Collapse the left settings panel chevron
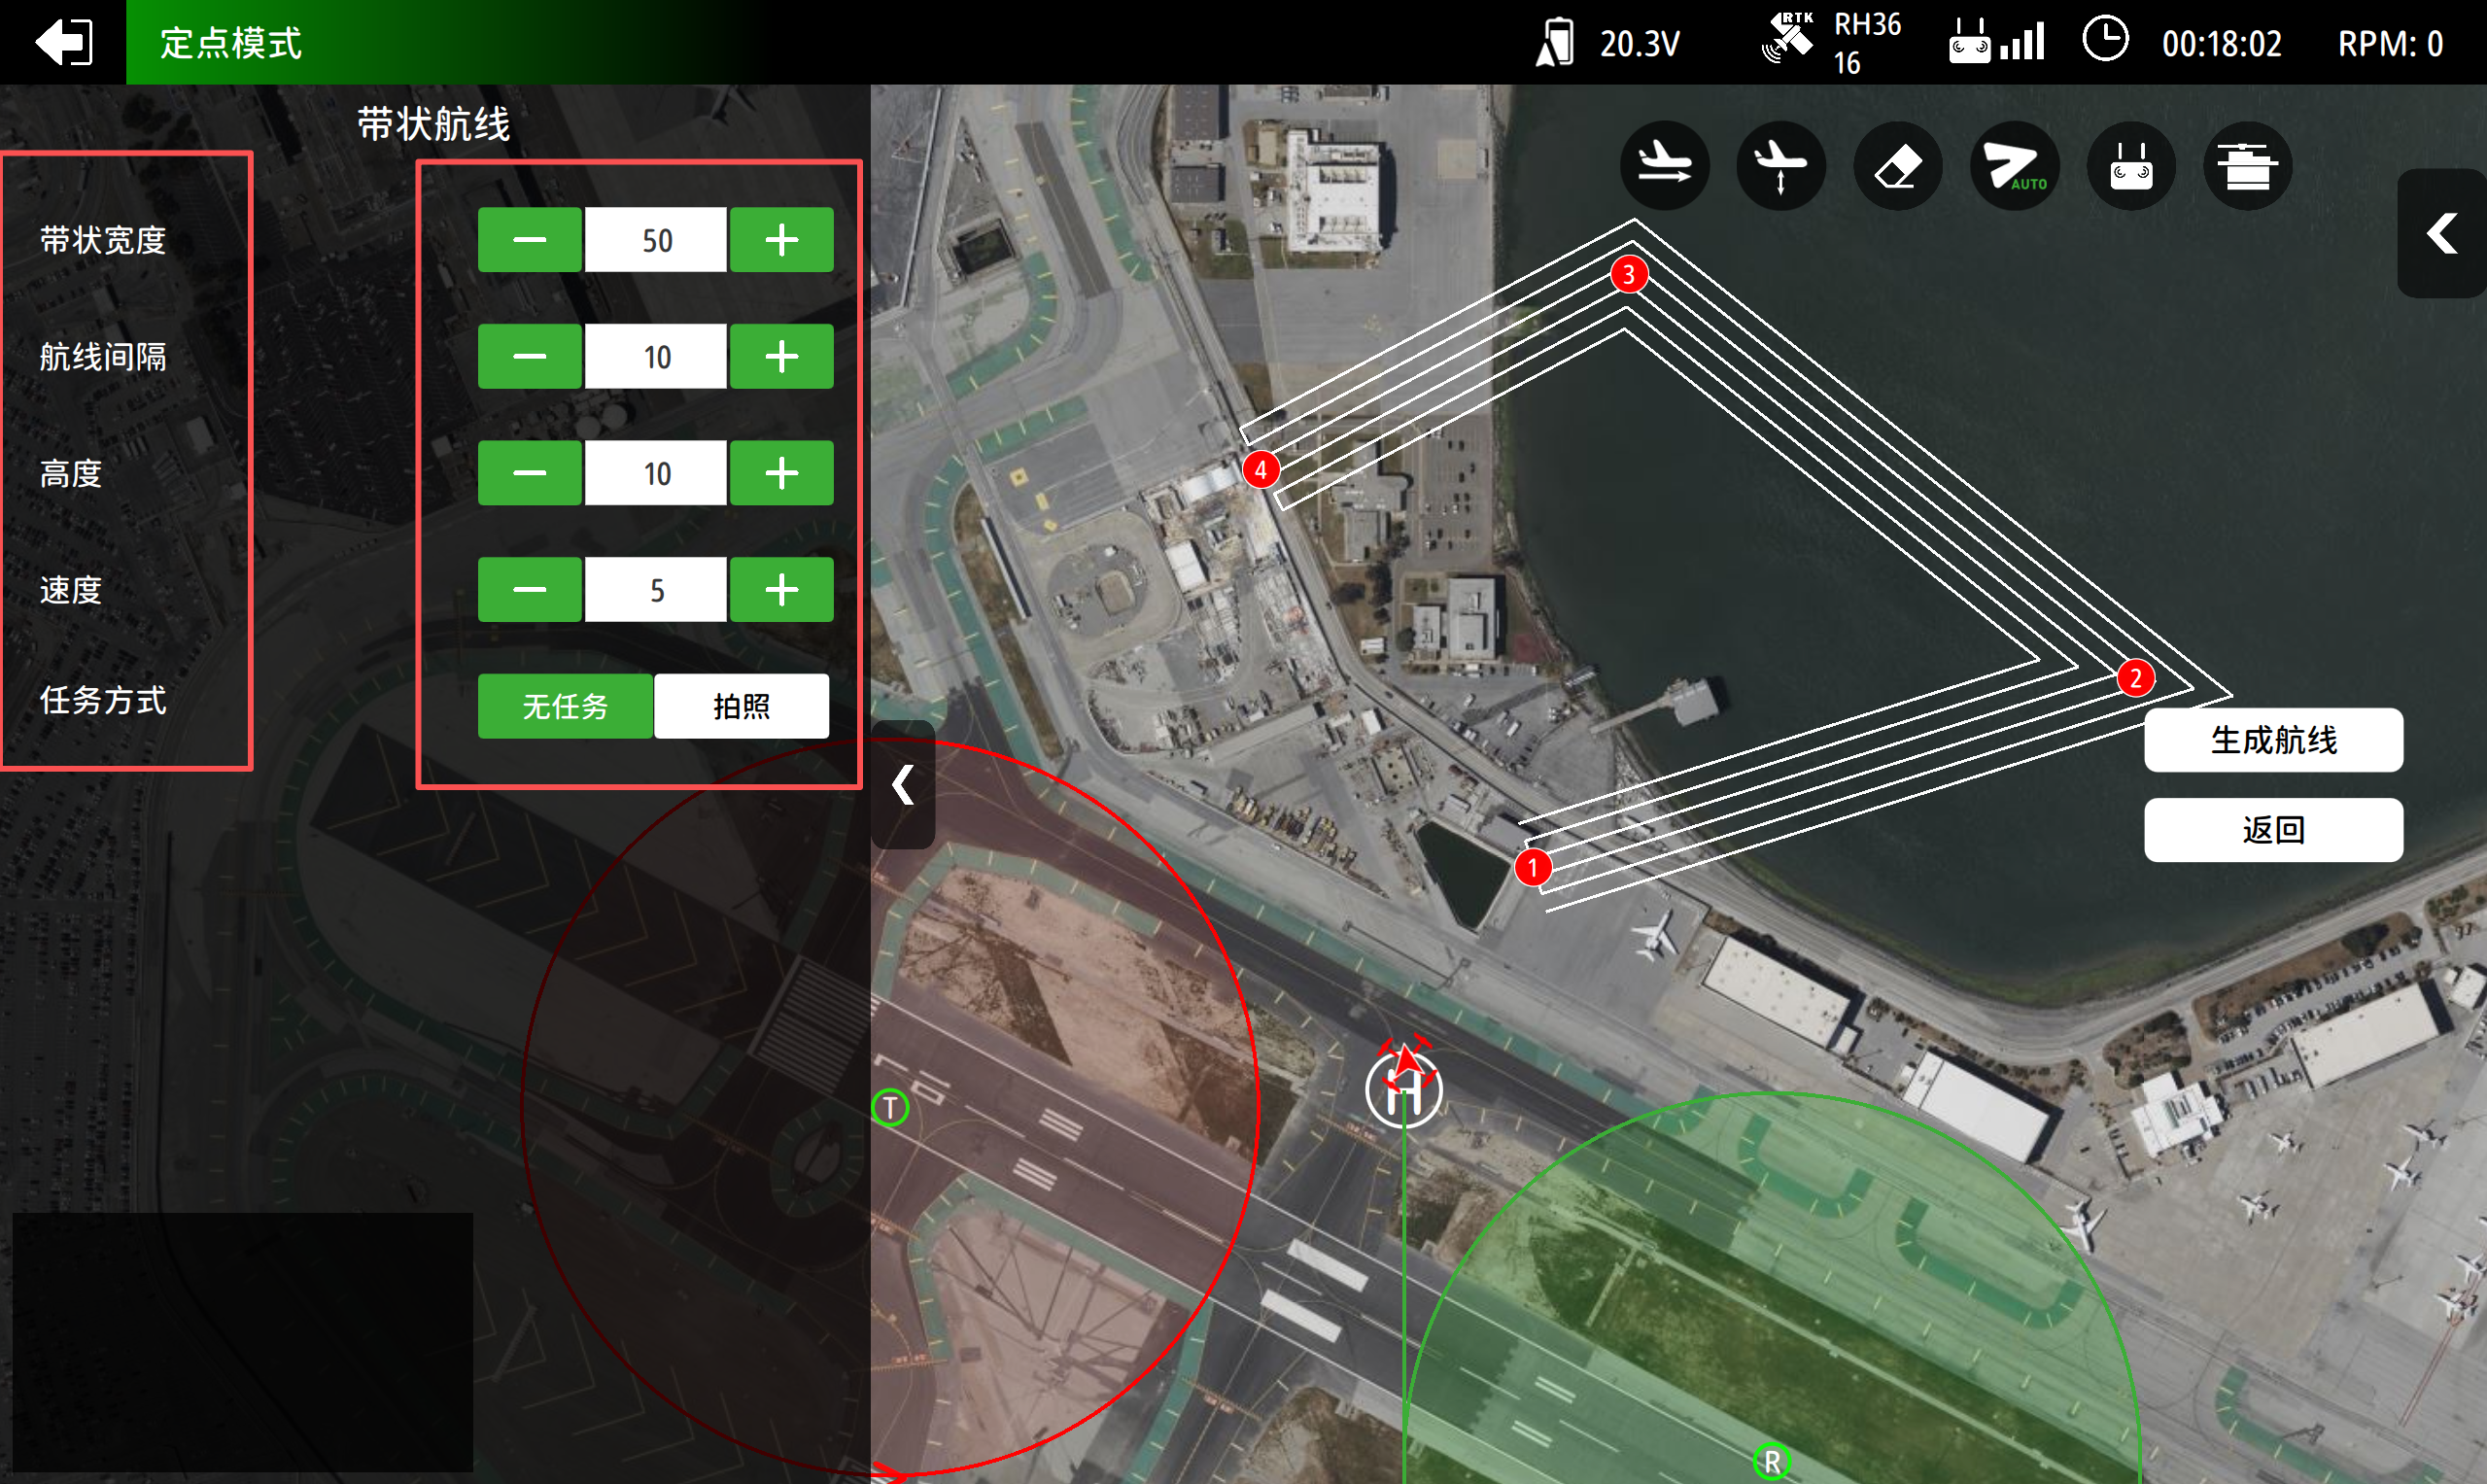 (903, 785)
